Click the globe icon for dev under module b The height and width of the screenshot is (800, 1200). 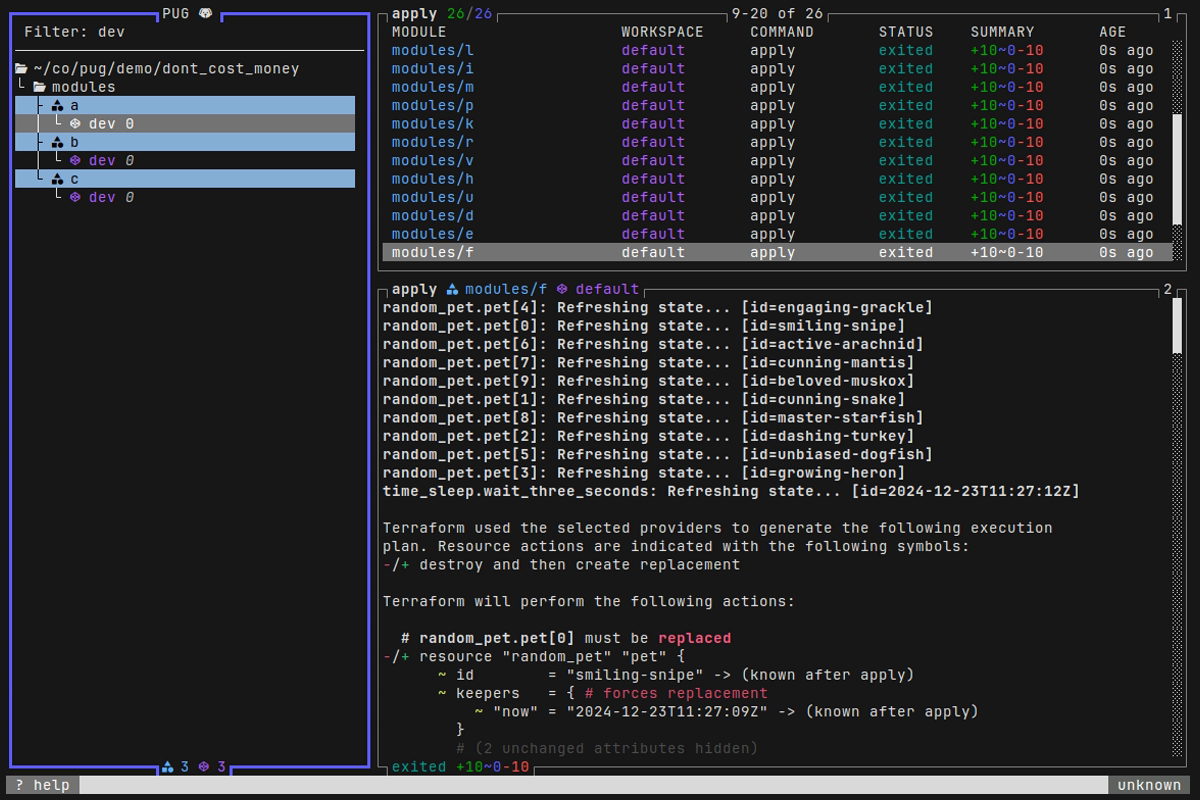click(x=78, y=160)
